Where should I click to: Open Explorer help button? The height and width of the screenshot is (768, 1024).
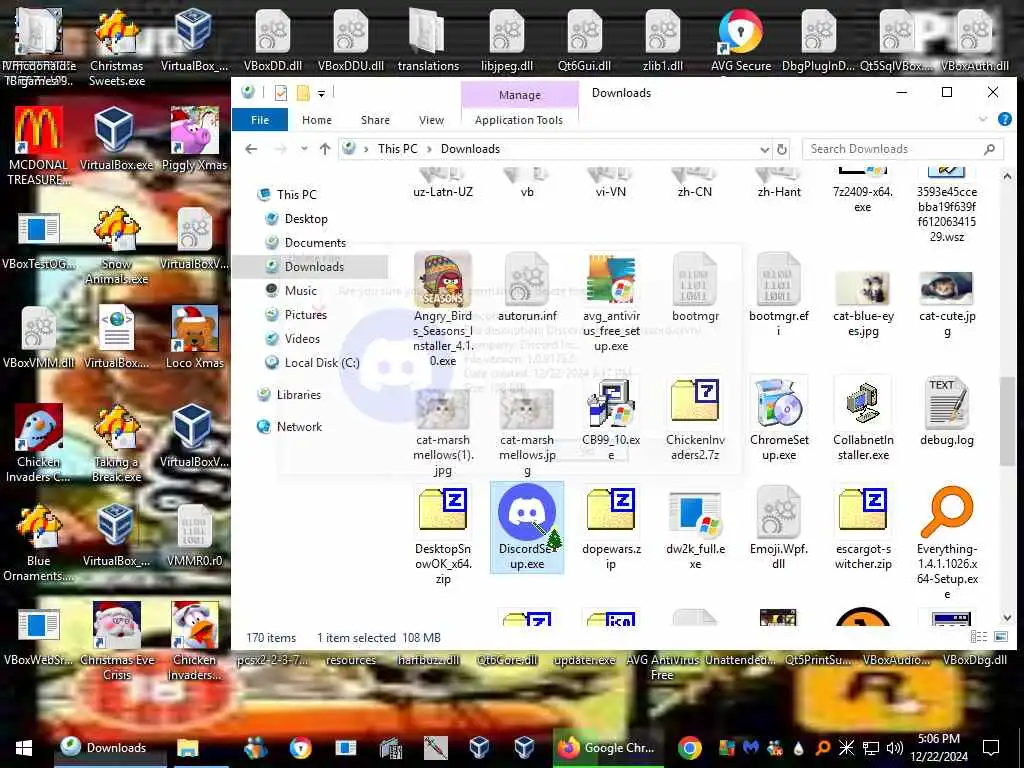click(x=1004, y=120)
